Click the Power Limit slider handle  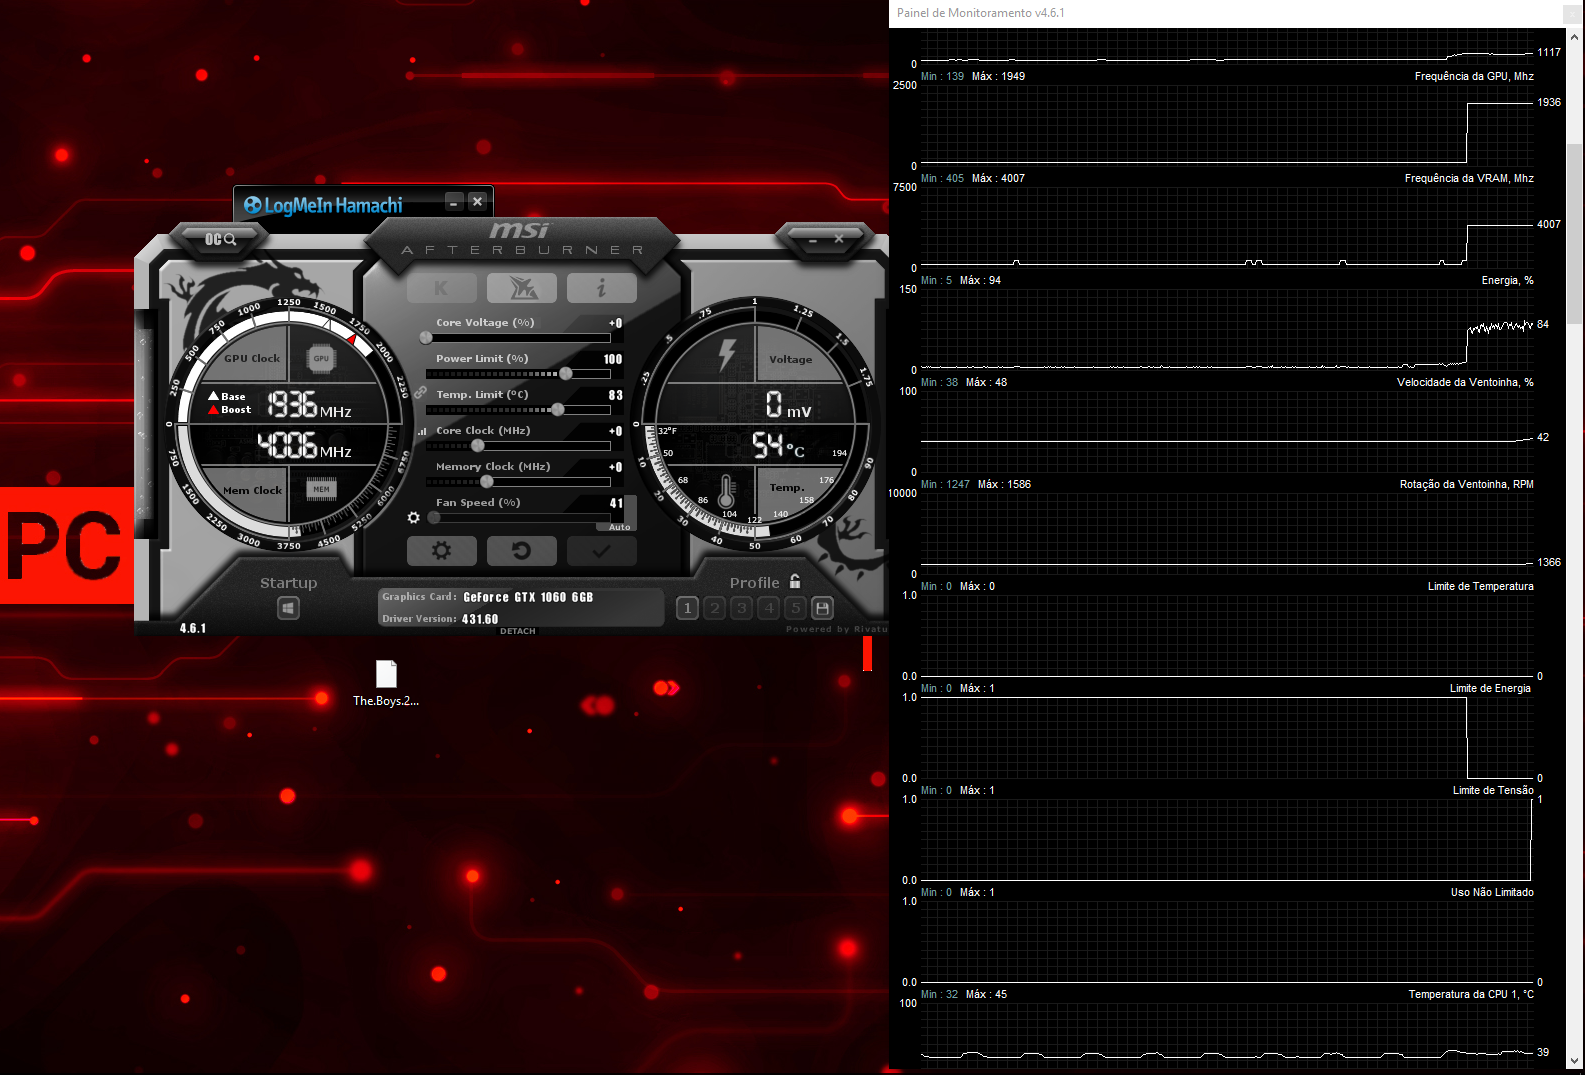tap(566, 373)
